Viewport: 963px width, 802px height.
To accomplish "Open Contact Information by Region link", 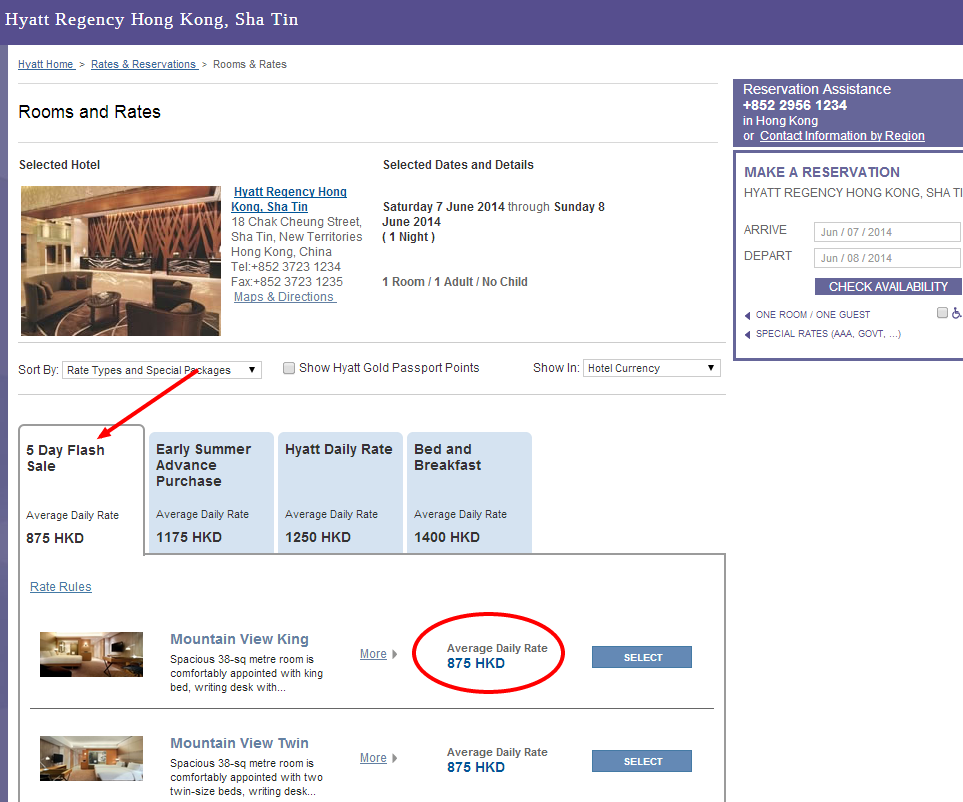I will [x=842, y=136].
